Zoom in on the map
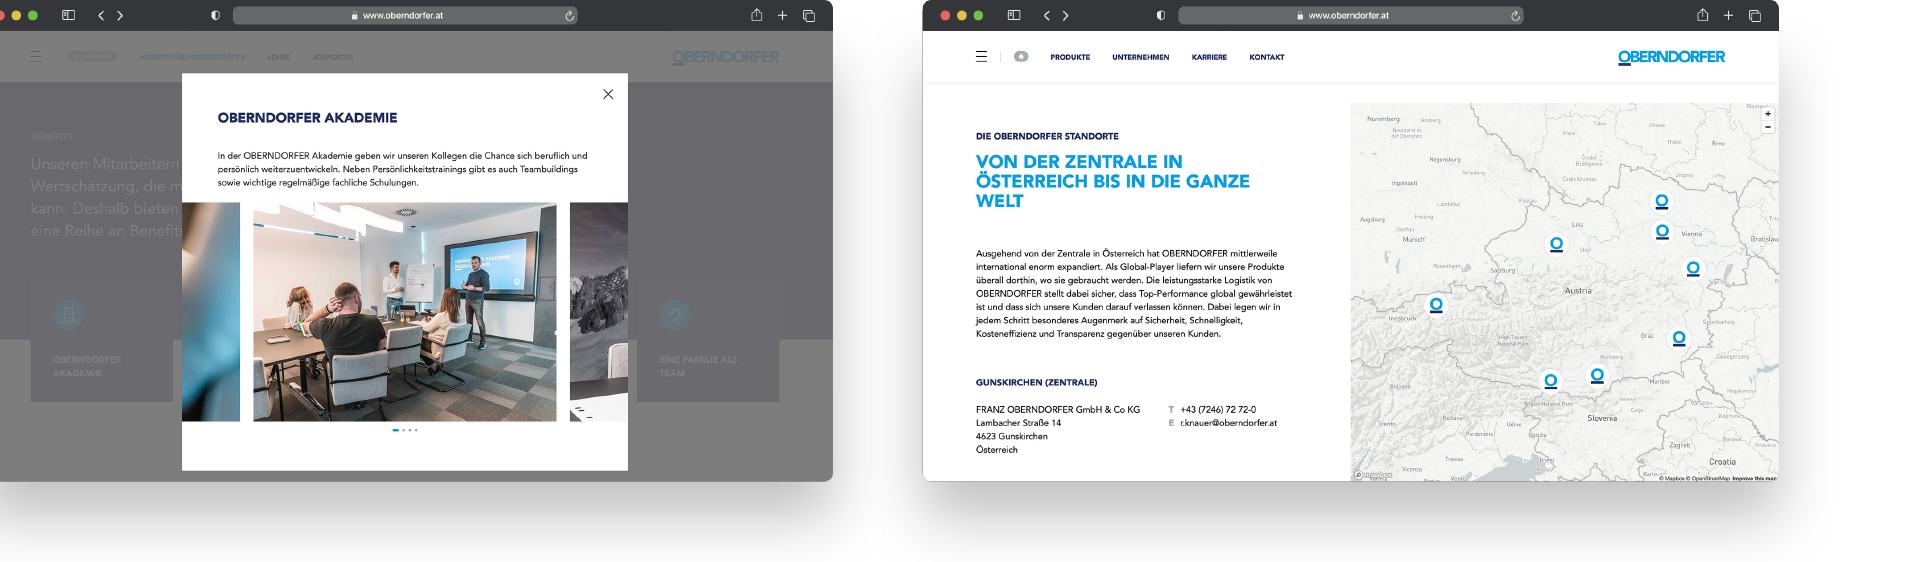1920x562 pixels. (1768, 114)
